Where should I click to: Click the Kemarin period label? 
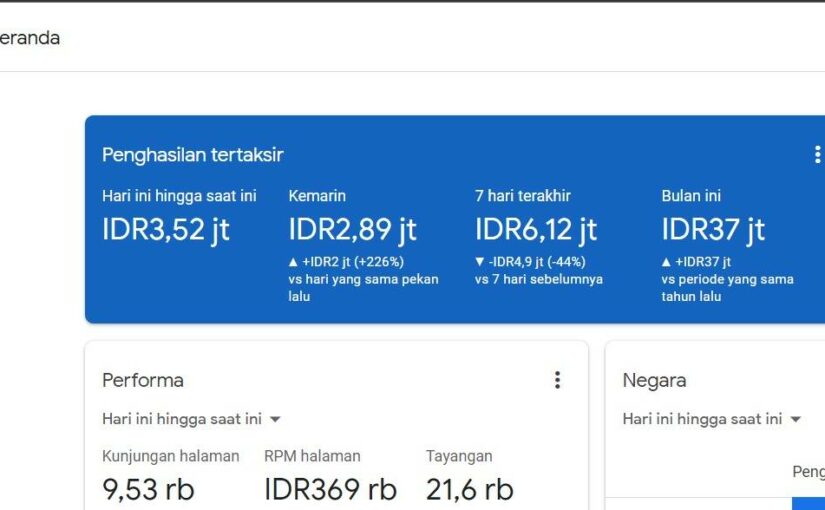point(317,196)
